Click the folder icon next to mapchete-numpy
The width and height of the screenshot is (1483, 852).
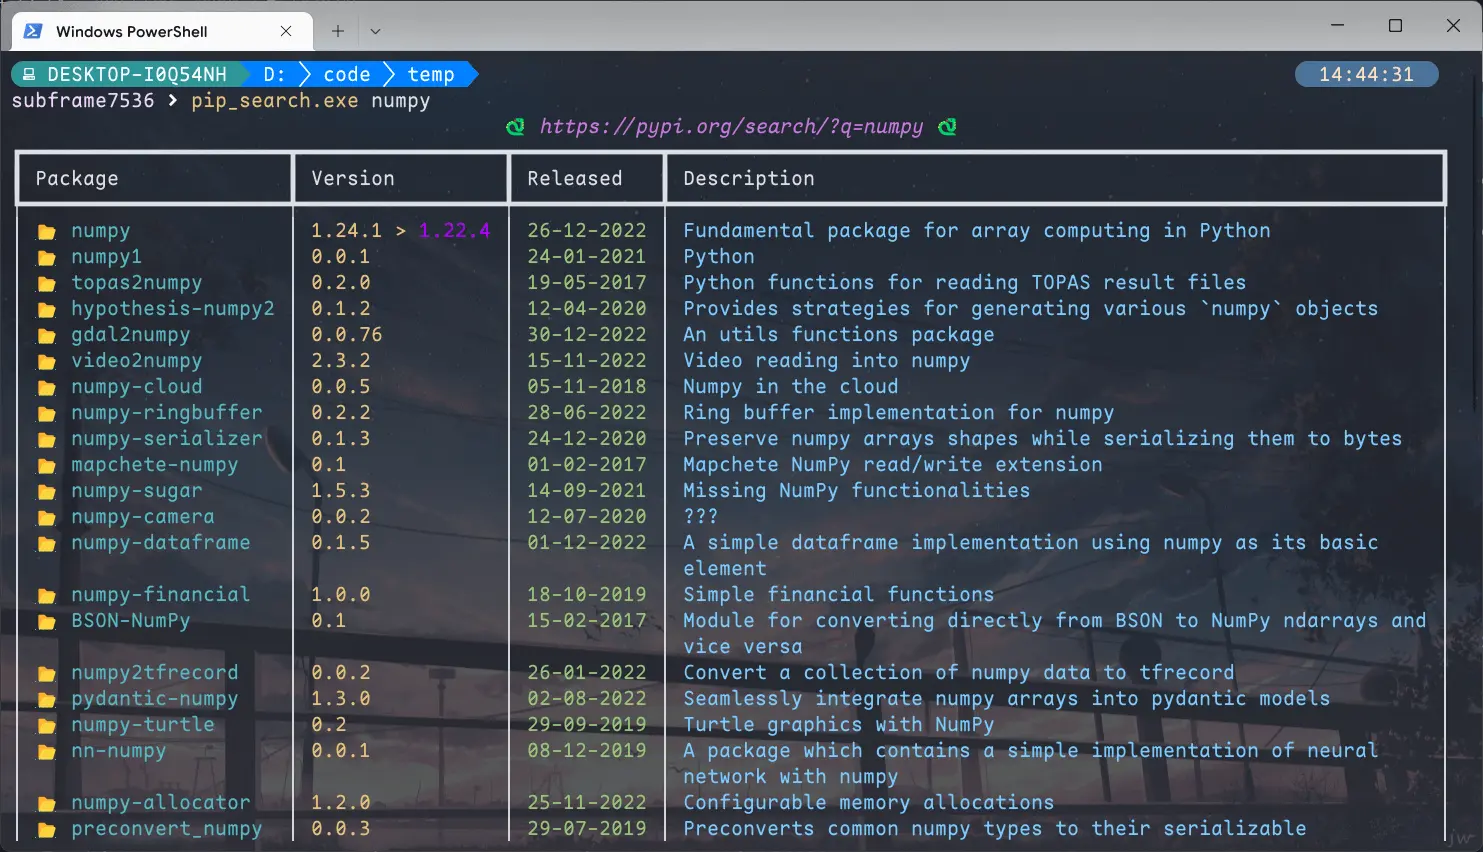pyautogui.click(x=46, y=466)
